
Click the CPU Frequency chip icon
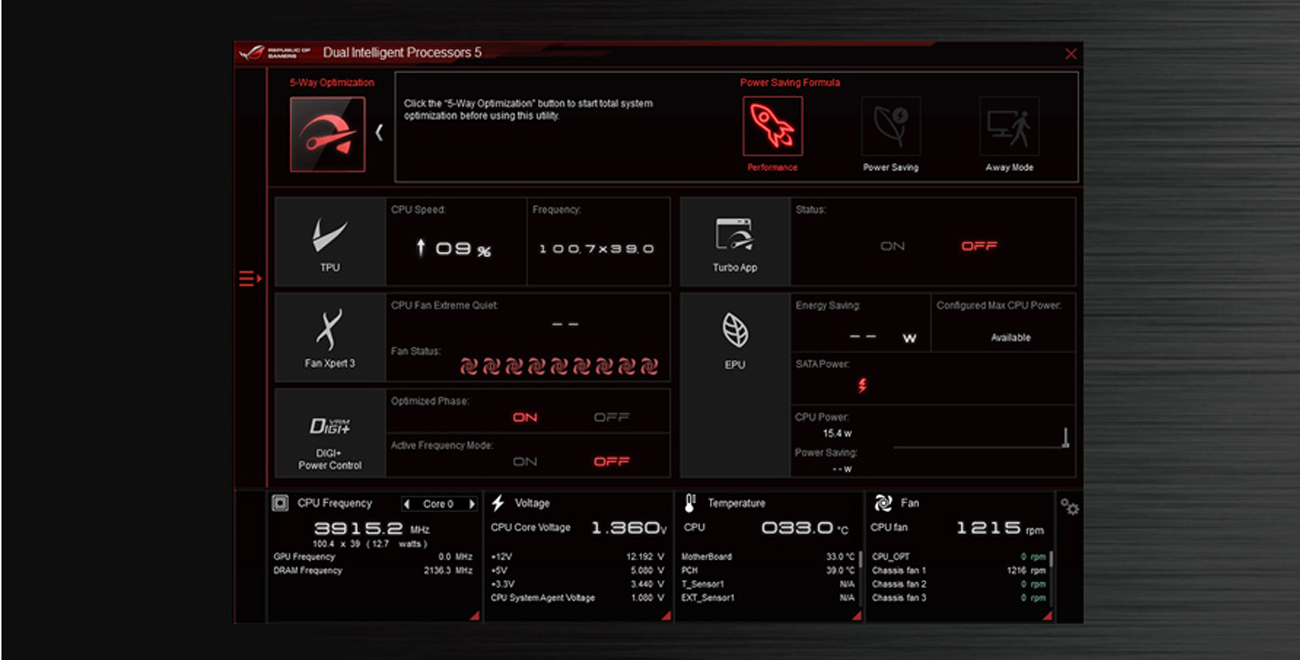click(x=281, y=503)
